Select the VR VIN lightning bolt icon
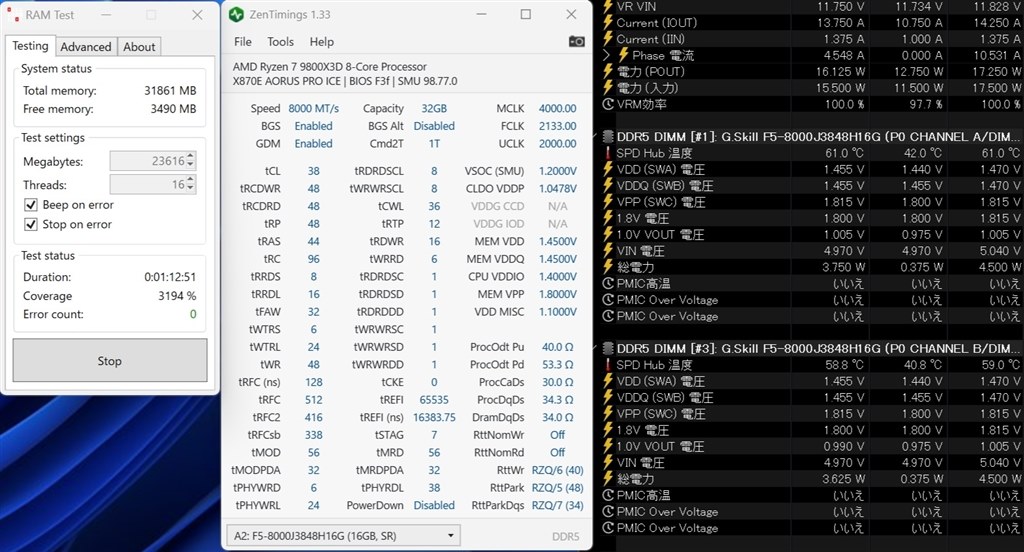 pyautogui.click(x=607, y=7)
